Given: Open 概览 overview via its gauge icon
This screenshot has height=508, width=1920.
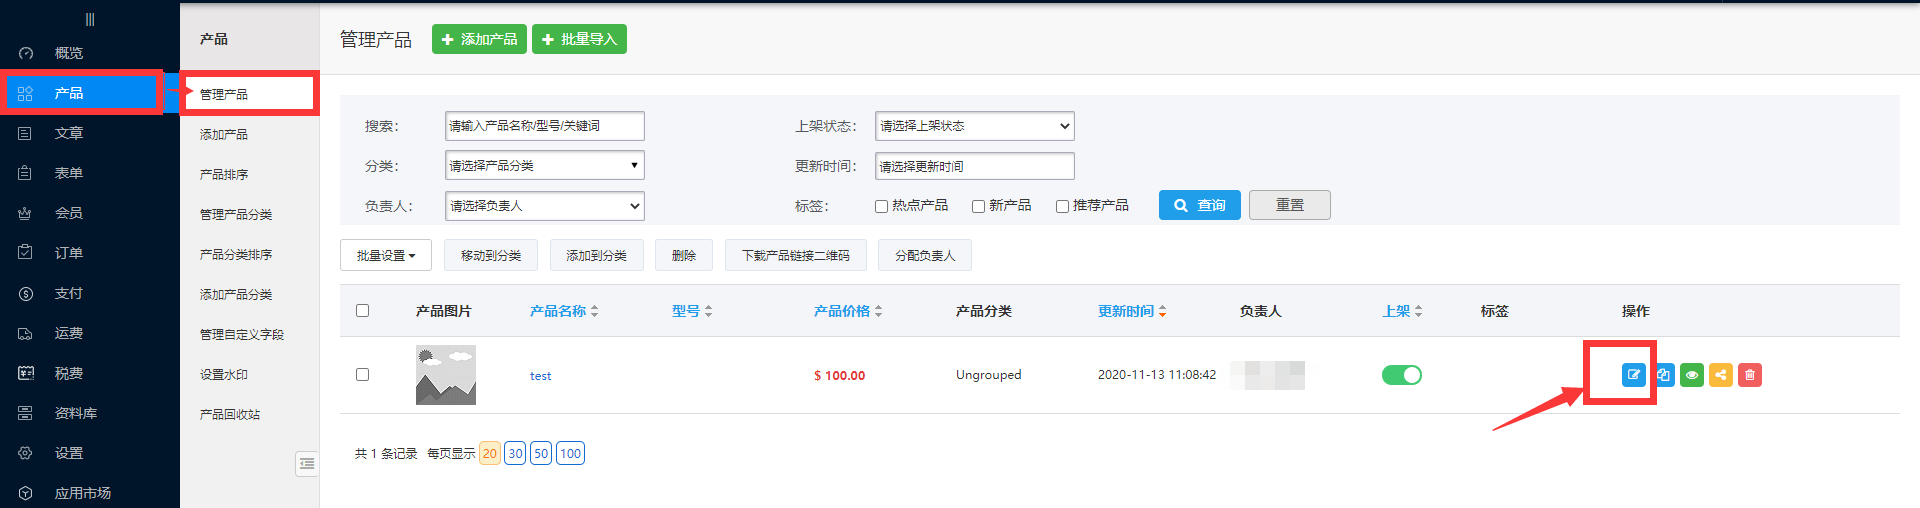Looking at the screenshot, I should click(26, 53).
